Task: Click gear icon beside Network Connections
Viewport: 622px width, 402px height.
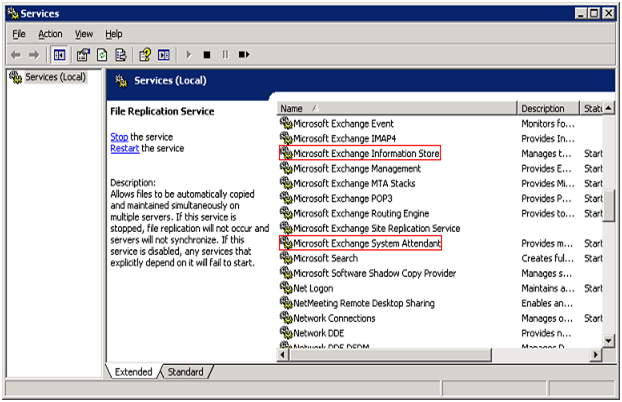Action: [286, 317]
